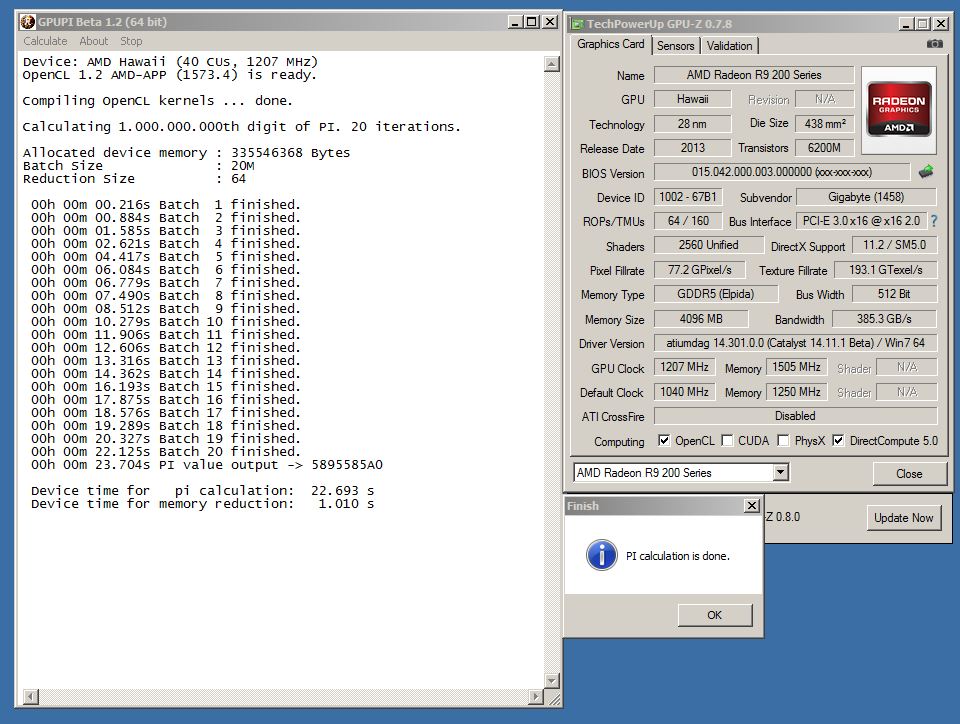Image resolution: width=960 pixels, height=724 pixels.
Task: Click the 'Compiling OpenCL kernels ... done.' line
Action: tap(158, 101)
